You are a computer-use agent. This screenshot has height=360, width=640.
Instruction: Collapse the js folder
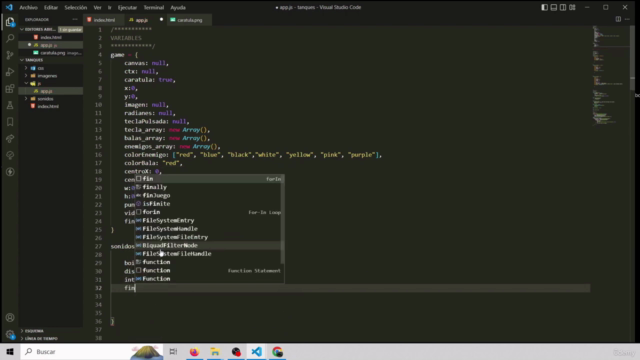[x=26, y=83]
